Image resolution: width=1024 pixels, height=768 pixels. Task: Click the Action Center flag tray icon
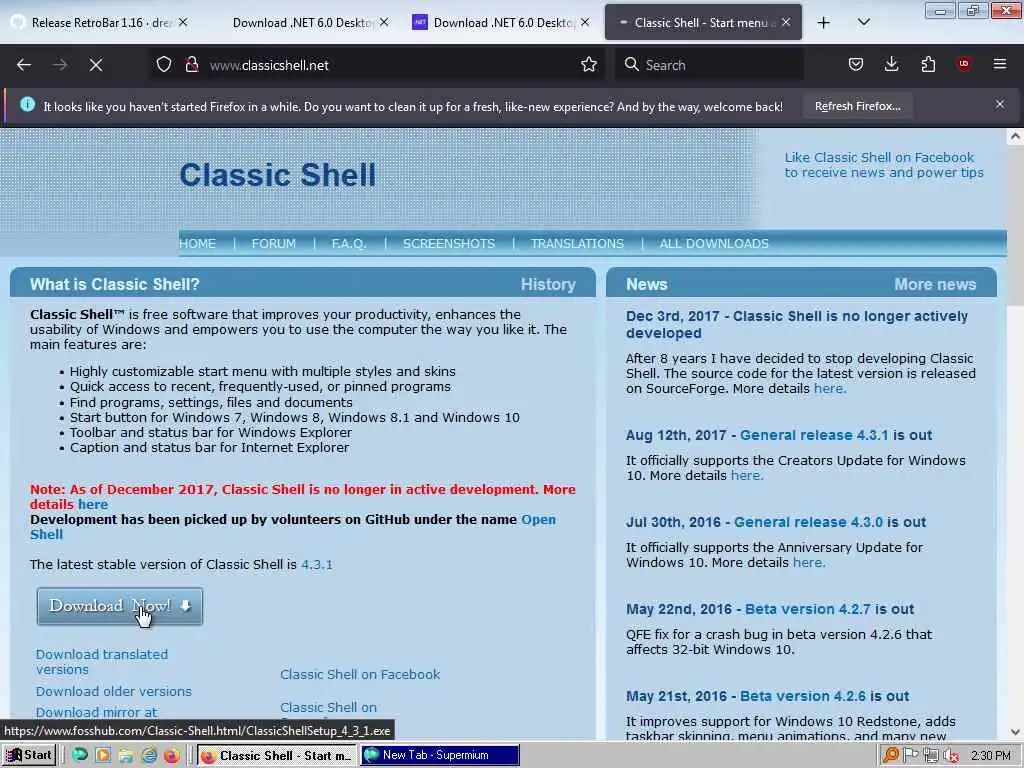pyautogui.click(x=910, y=756)
